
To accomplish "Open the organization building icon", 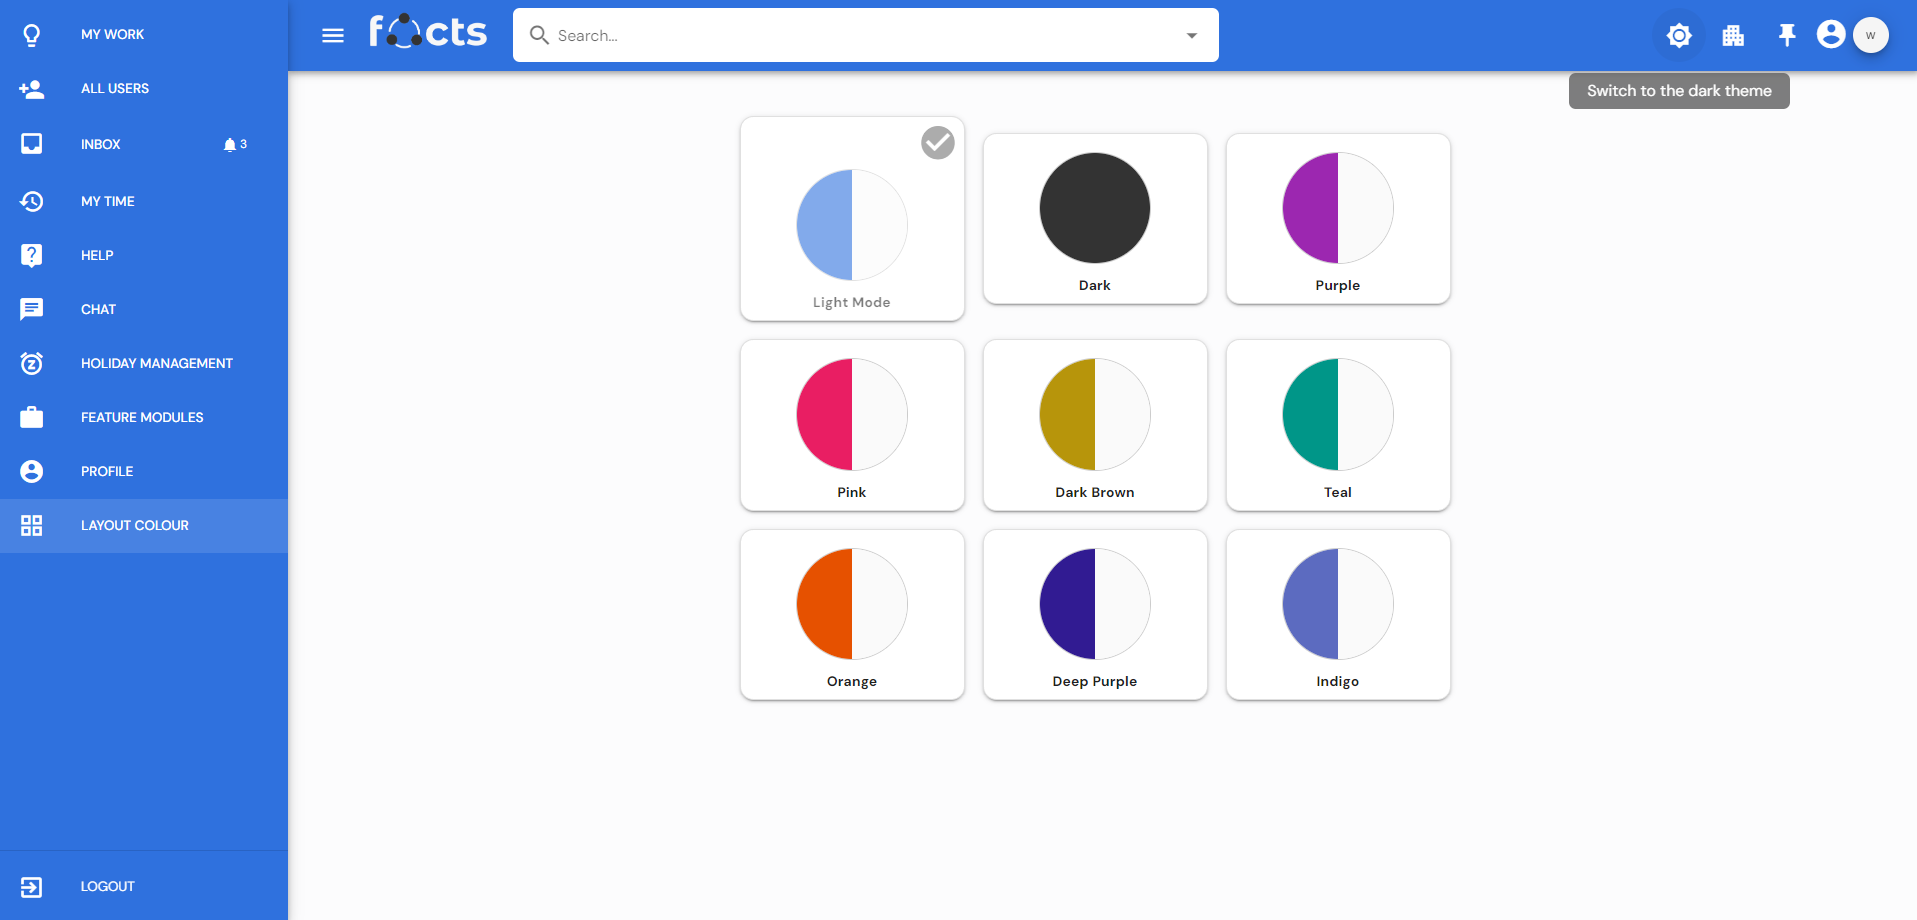I will pos(1733,36).
